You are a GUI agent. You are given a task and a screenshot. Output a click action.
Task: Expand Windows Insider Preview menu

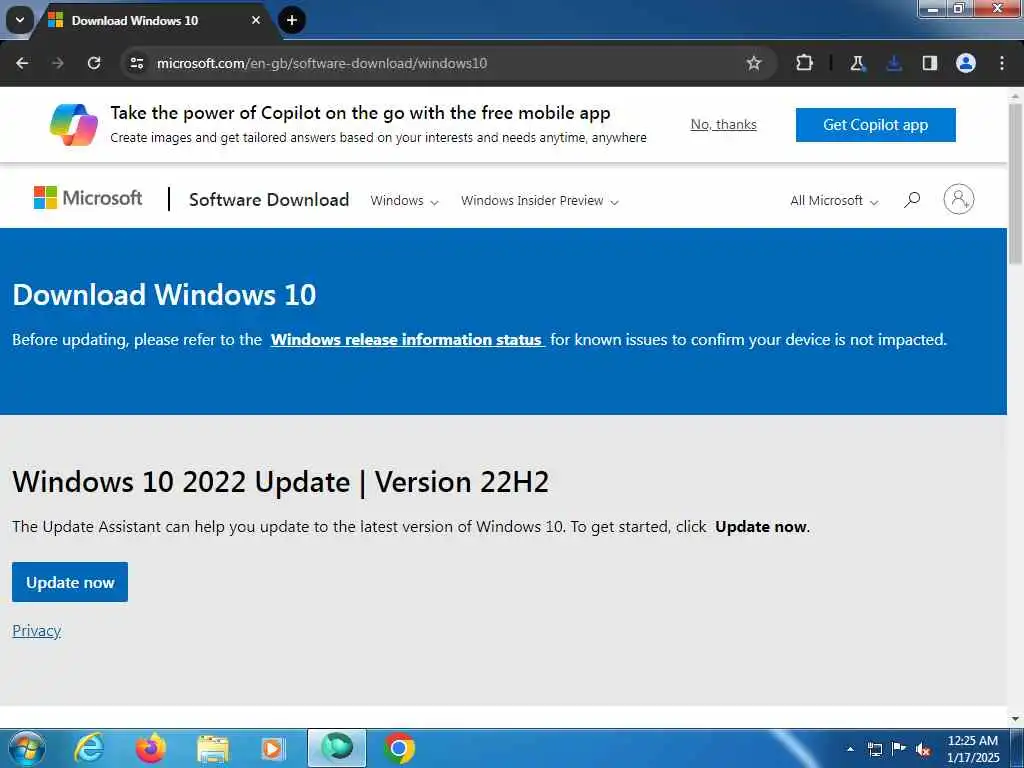click(539, 200)
